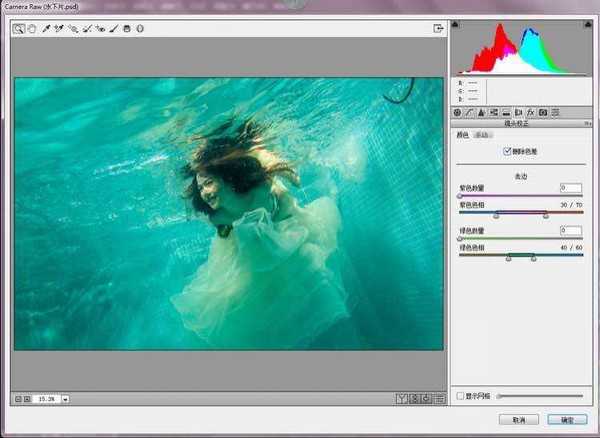Select the Zoom tool in the toolbar

pos(19,29)
